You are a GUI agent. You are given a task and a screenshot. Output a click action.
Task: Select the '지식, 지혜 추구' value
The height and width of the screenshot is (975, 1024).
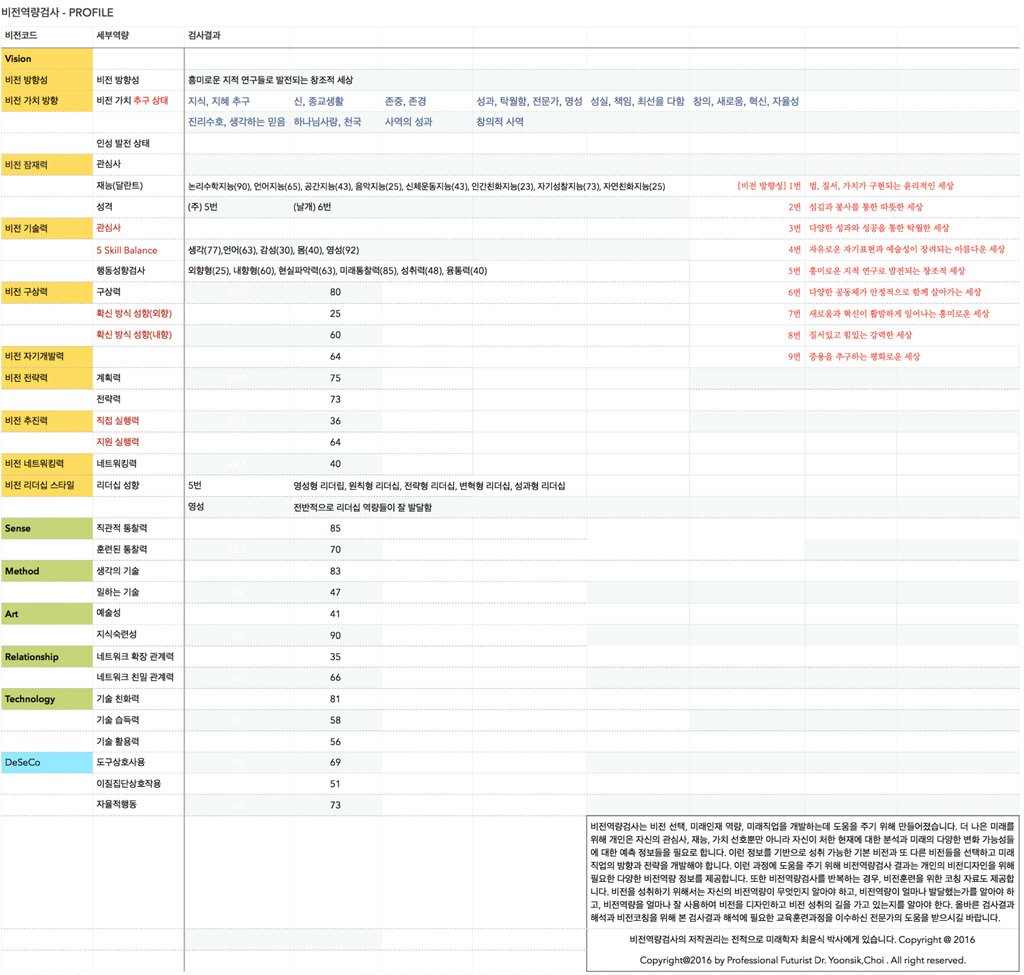(x=219, y=101)
